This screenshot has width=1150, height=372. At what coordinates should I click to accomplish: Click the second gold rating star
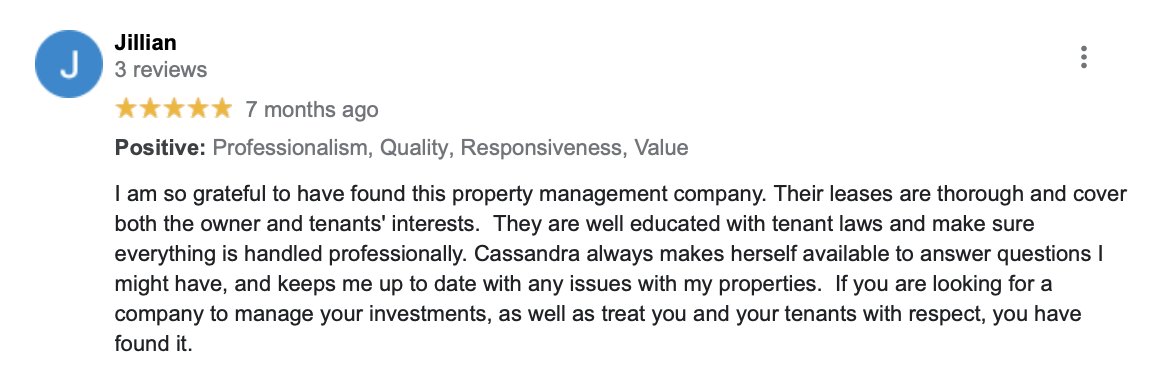tap(150, 109)
